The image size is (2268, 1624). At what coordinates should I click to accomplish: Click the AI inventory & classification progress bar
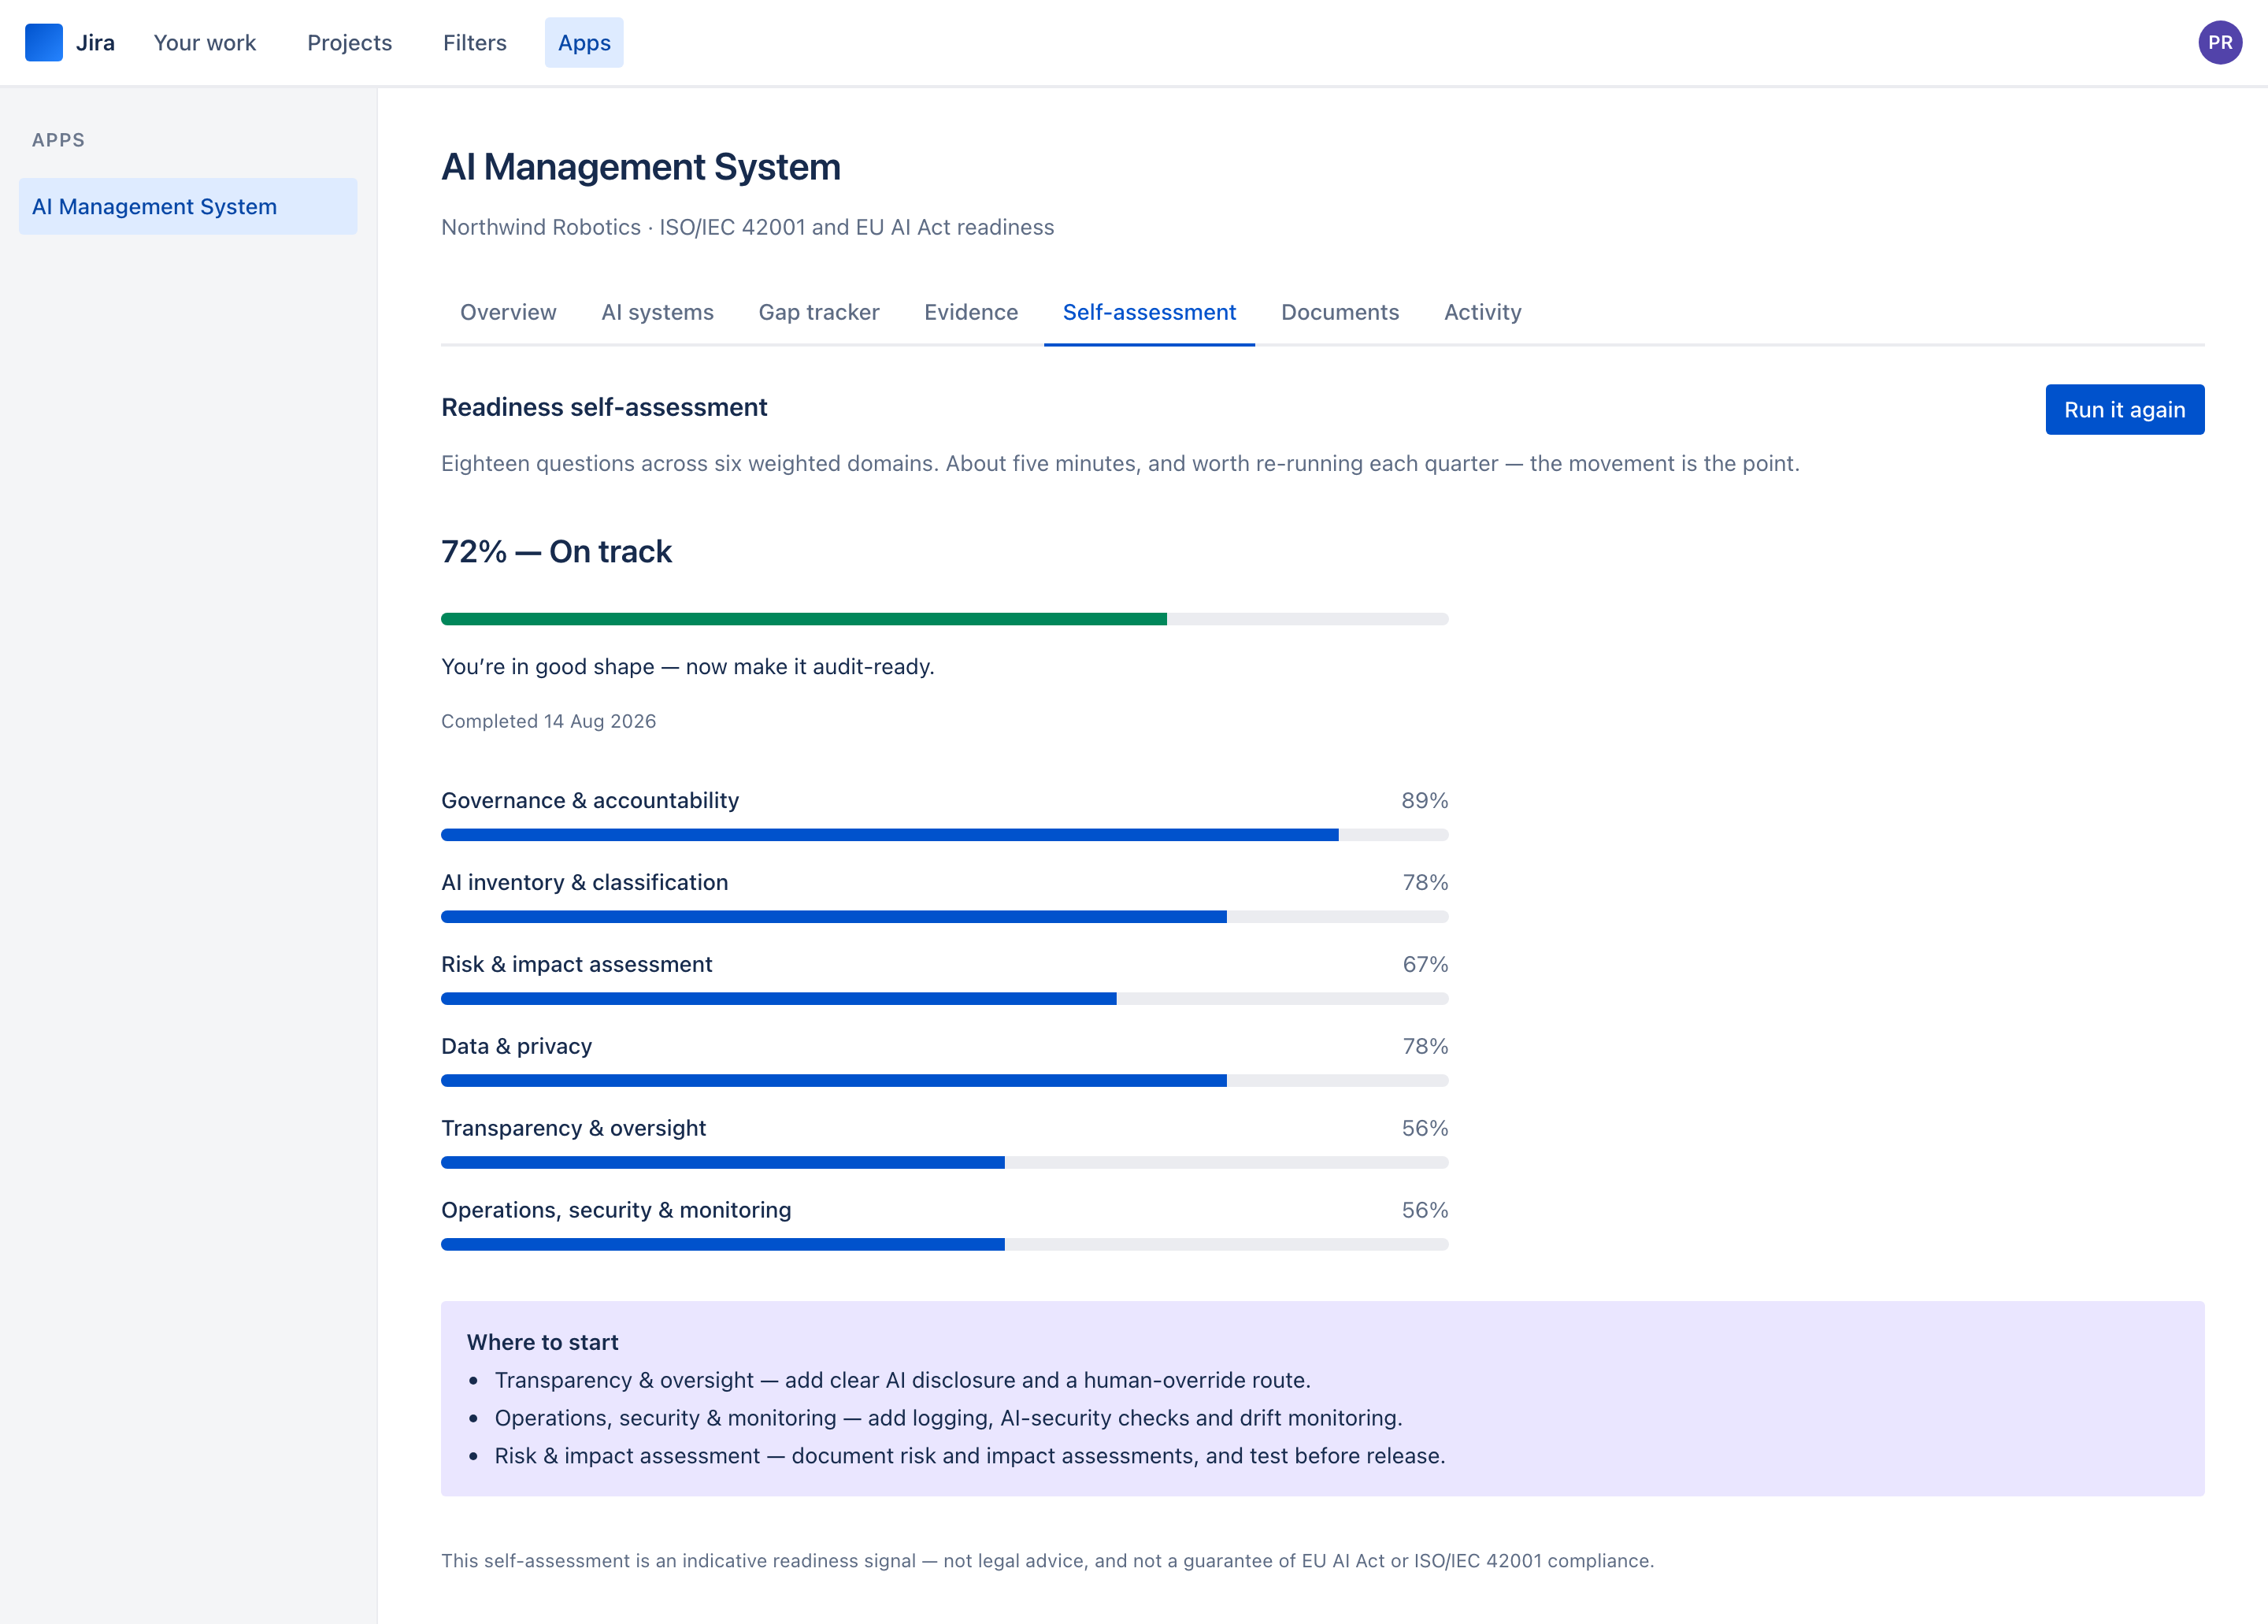pyautogui.click(x=945, y=917)
